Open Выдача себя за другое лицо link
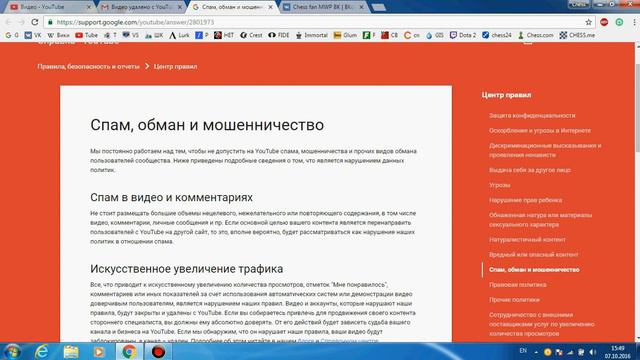 [x=529, y=170]
